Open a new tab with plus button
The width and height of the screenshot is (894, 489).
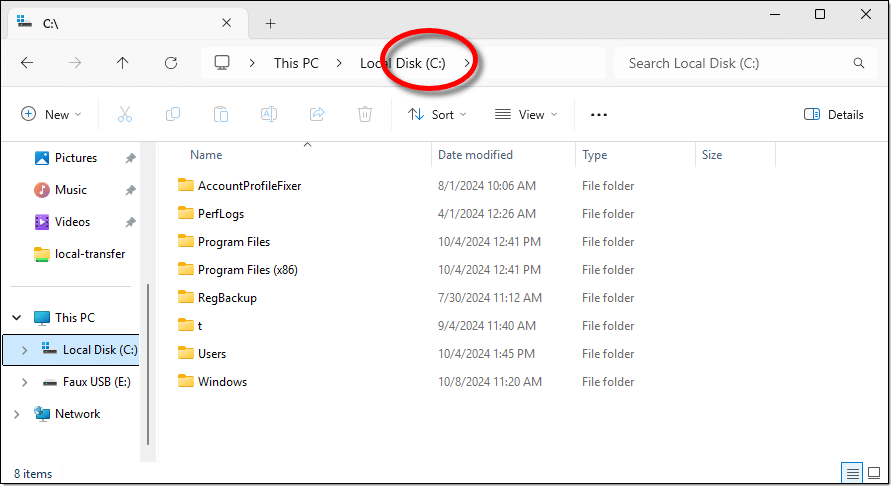(x=270, y=23)
